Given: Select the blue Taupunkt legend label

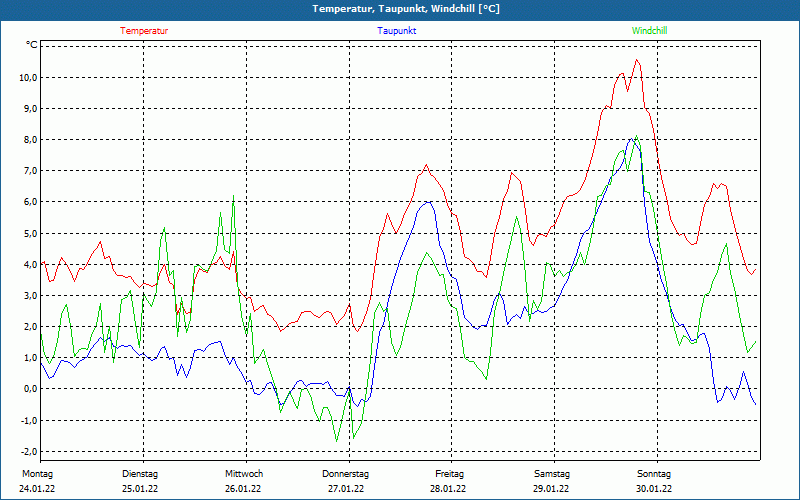Looking at the screenshot, I should 397,31.
